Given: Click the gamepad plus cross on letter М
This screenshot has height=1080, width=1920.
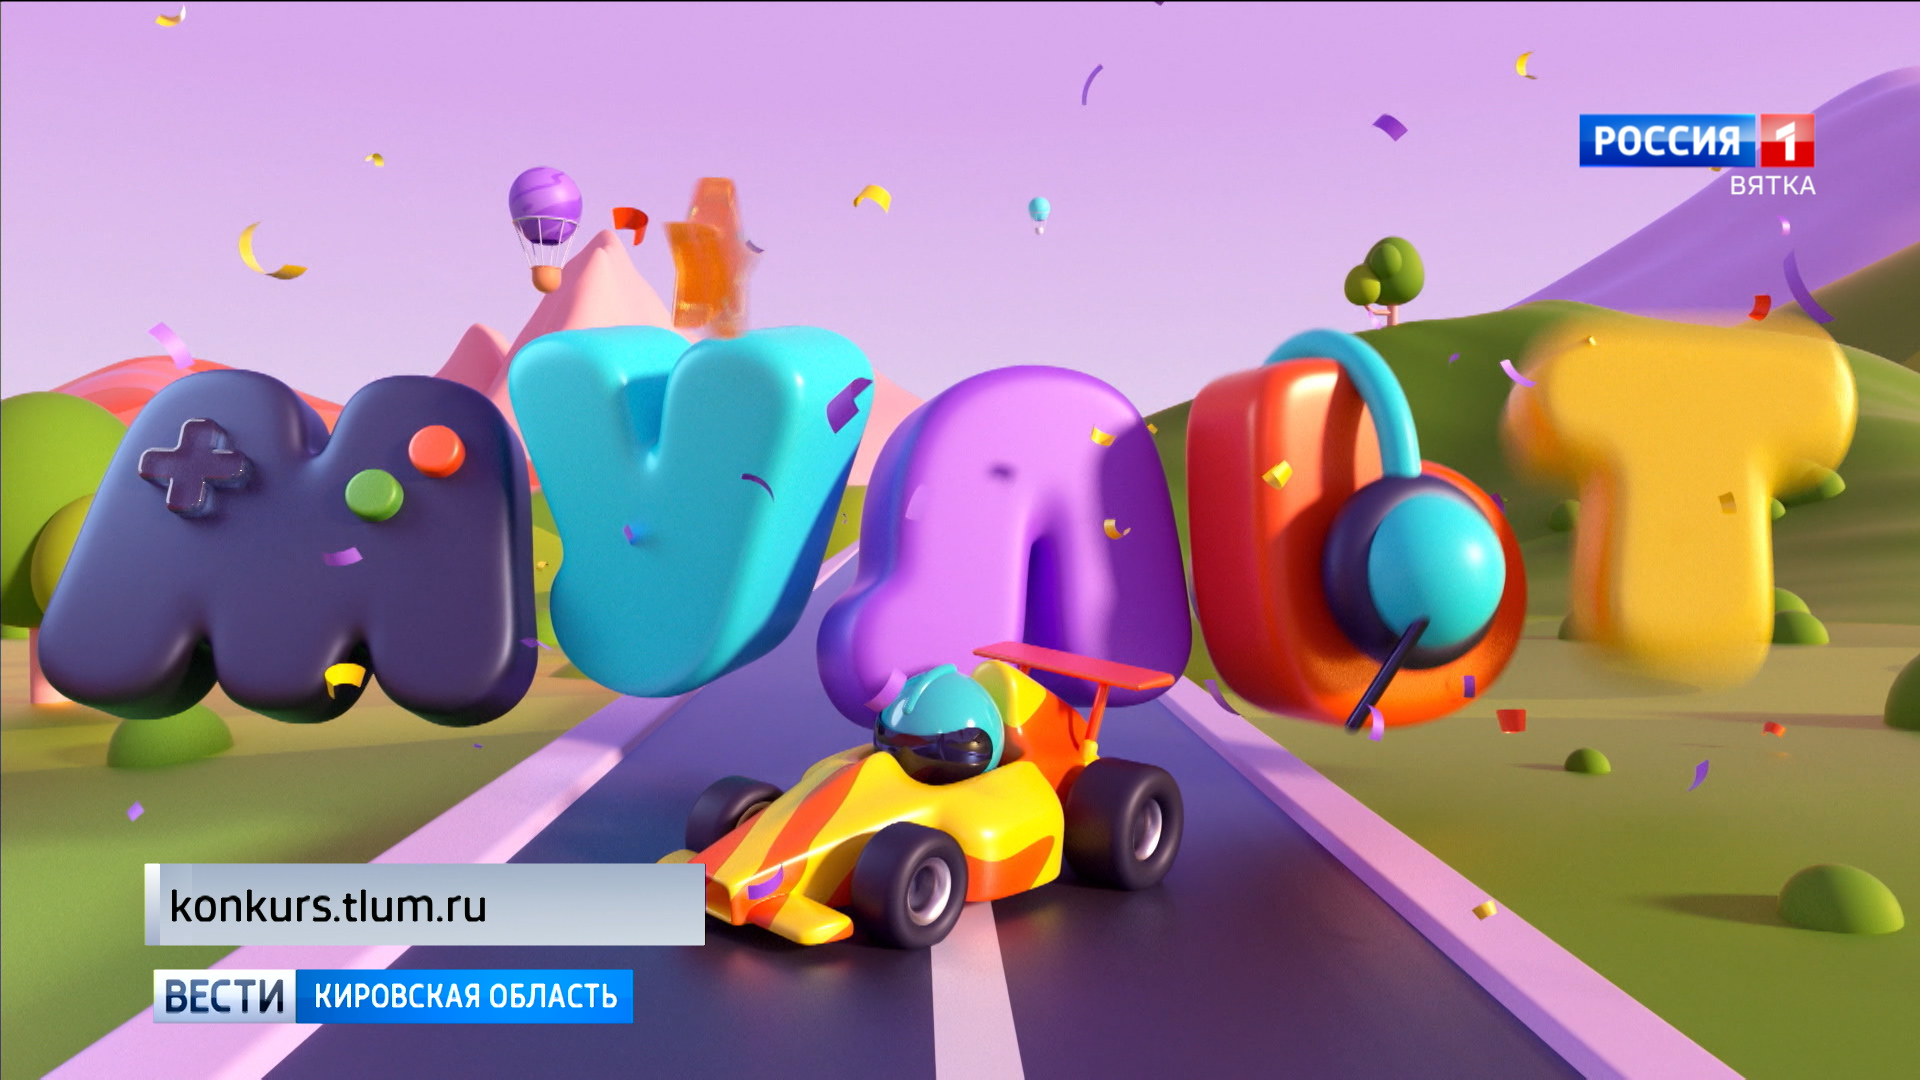Looking at the screenshot, I should (193, 465).
